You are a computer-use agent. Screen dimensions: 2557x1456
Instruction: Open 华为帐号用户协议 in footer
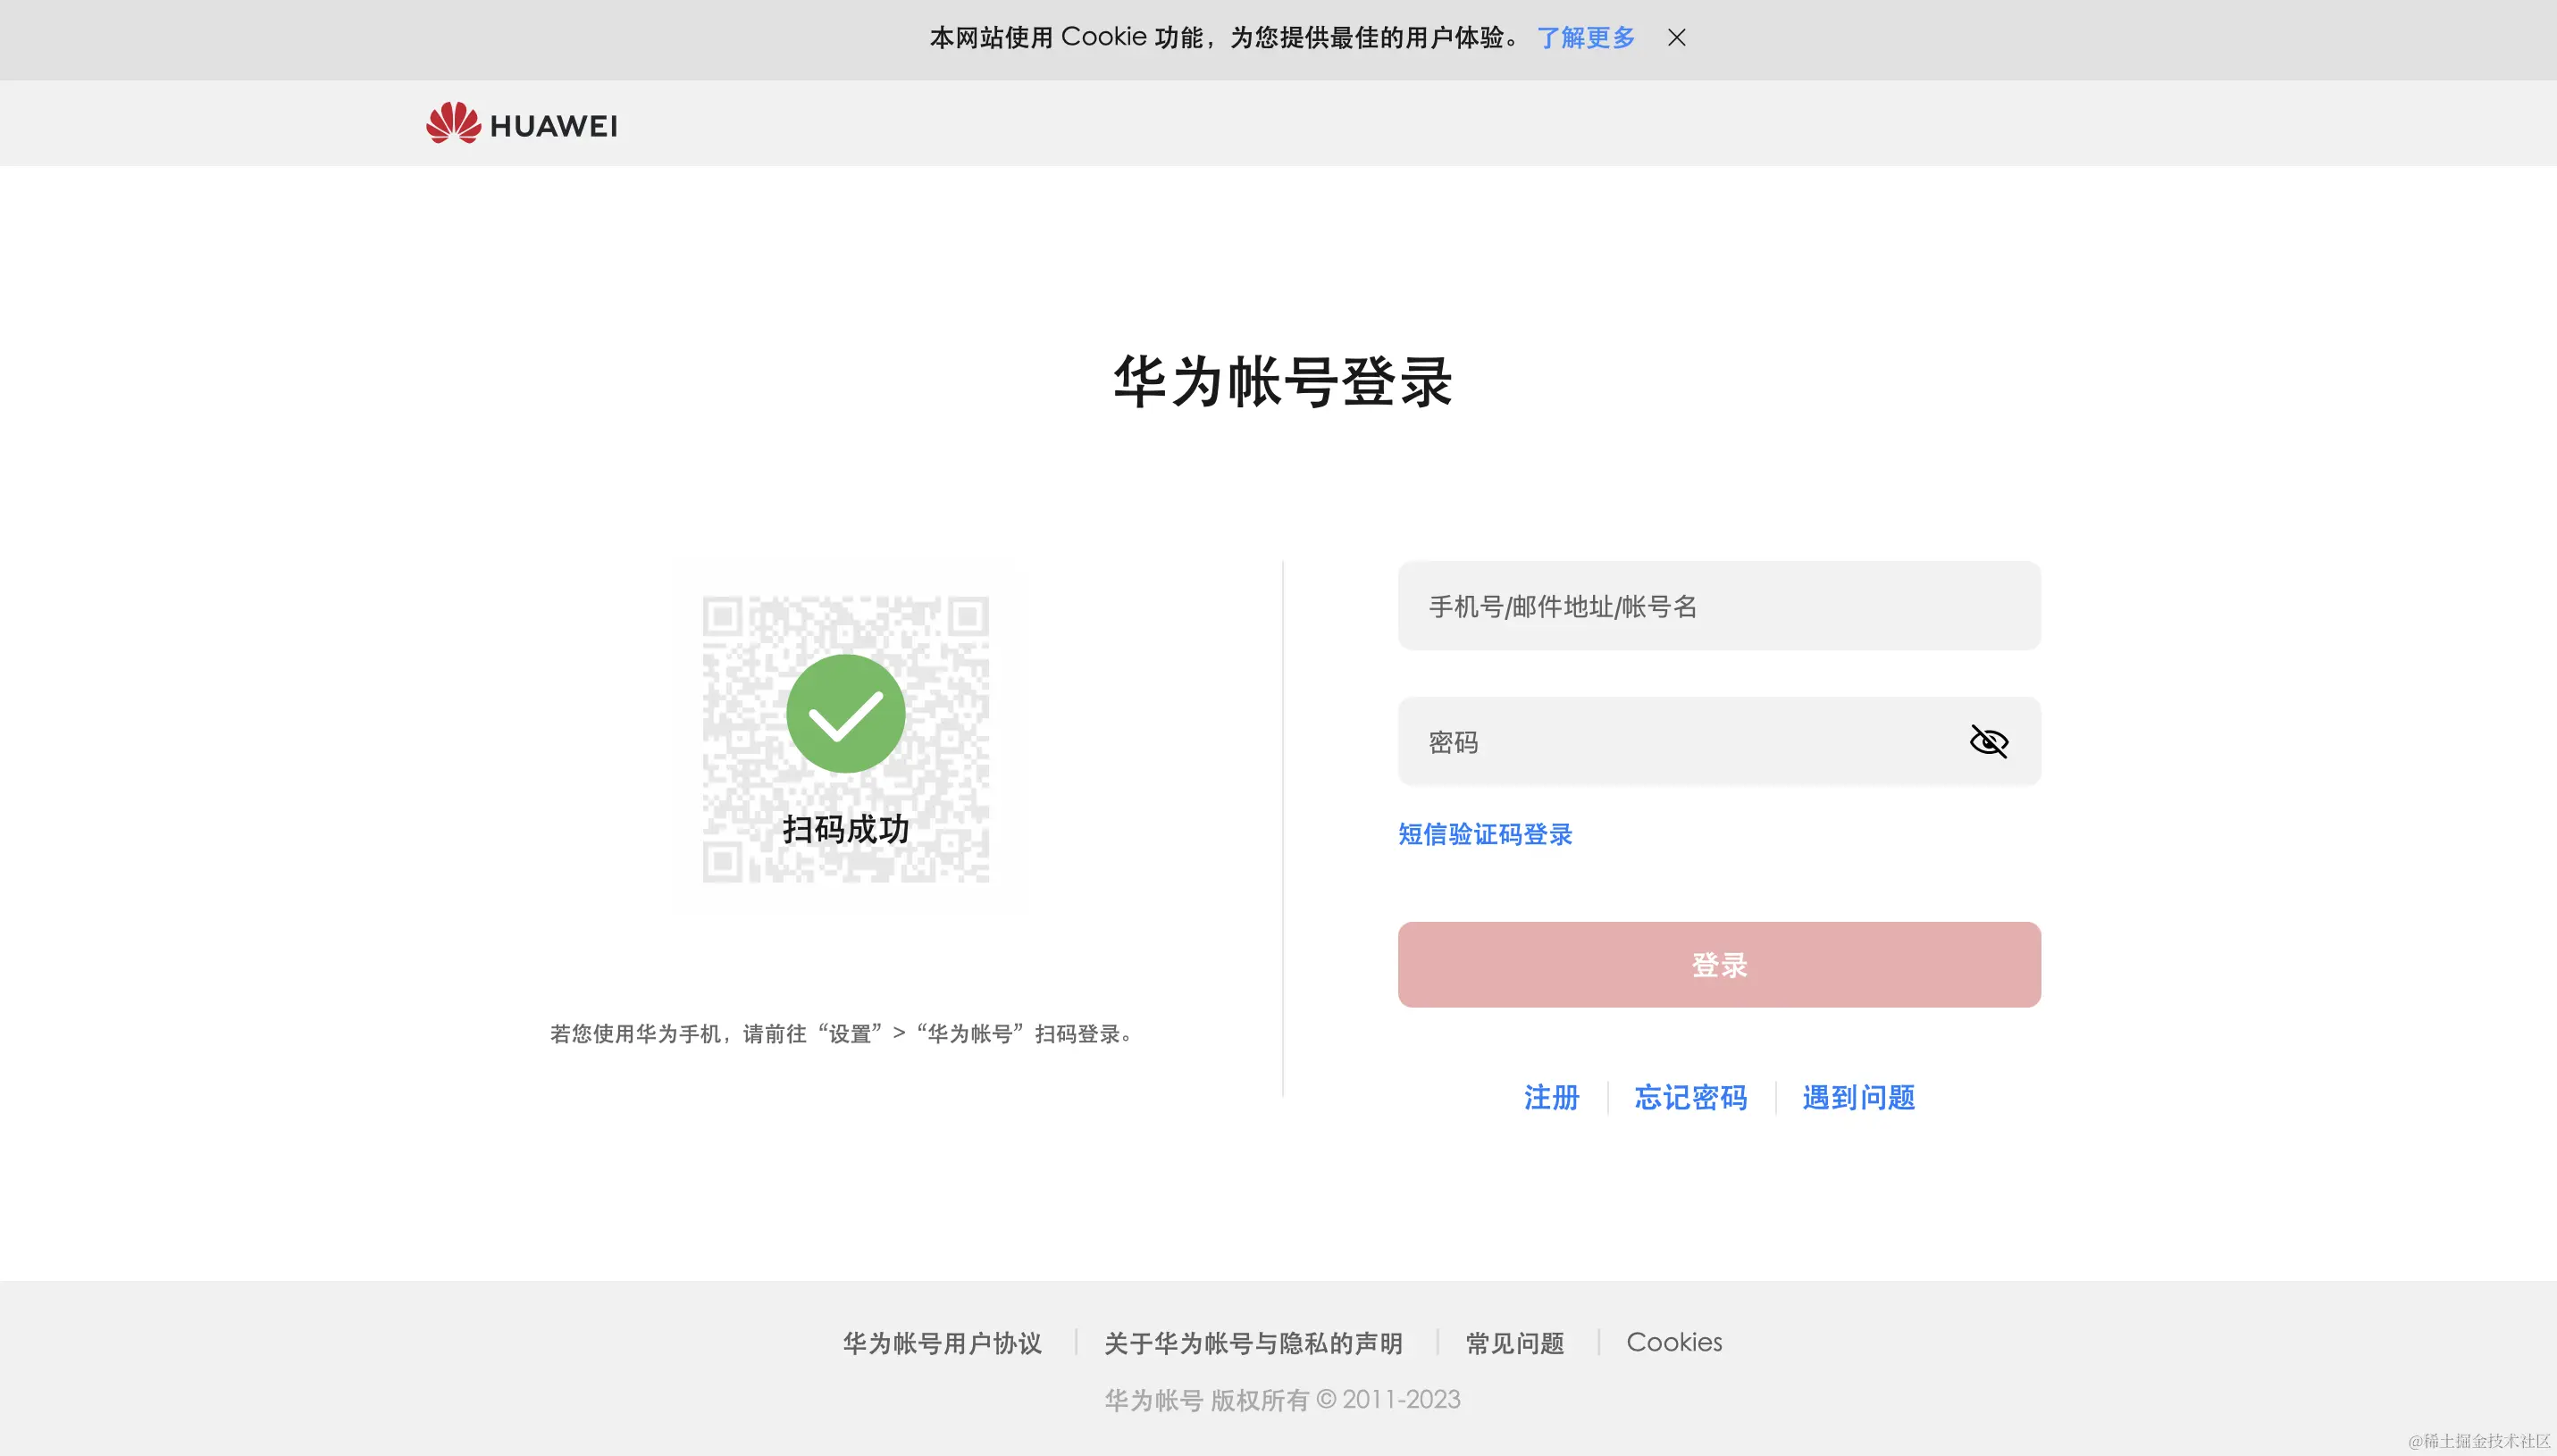[941, 1342]
